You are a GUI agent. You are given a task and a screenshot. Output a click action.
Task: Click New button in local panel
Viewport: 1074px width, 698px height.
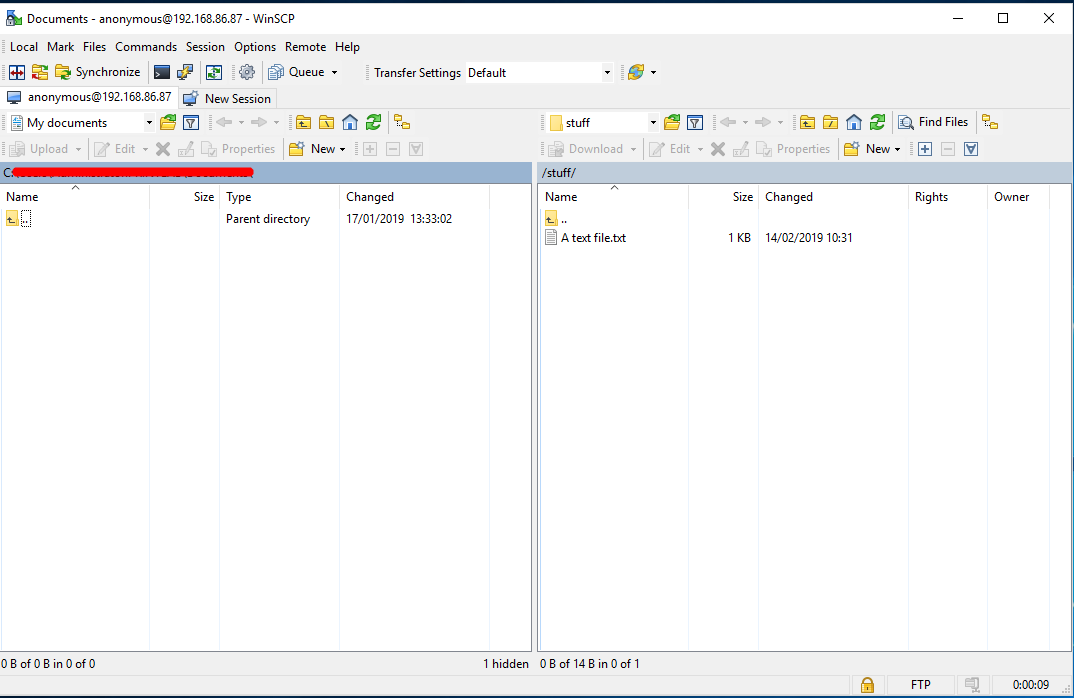(317, 149)
